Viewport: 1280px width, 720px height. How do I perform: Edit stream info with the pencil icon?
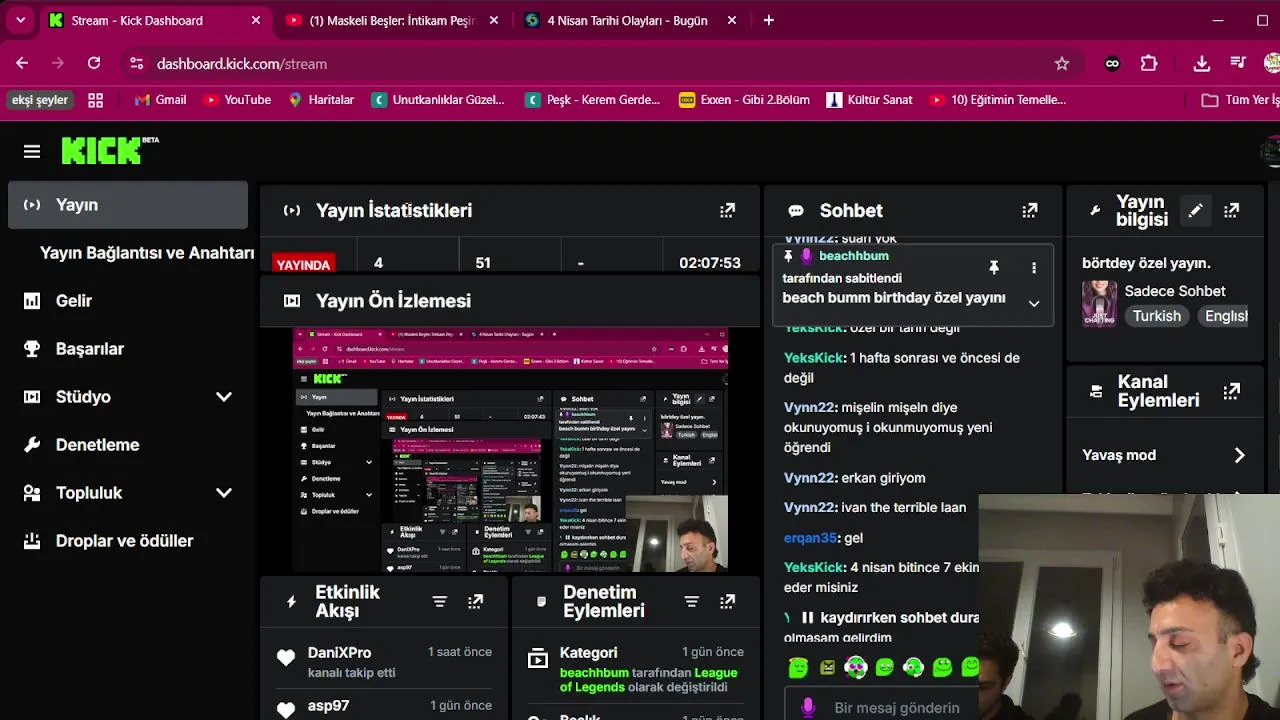[1195, 210]
